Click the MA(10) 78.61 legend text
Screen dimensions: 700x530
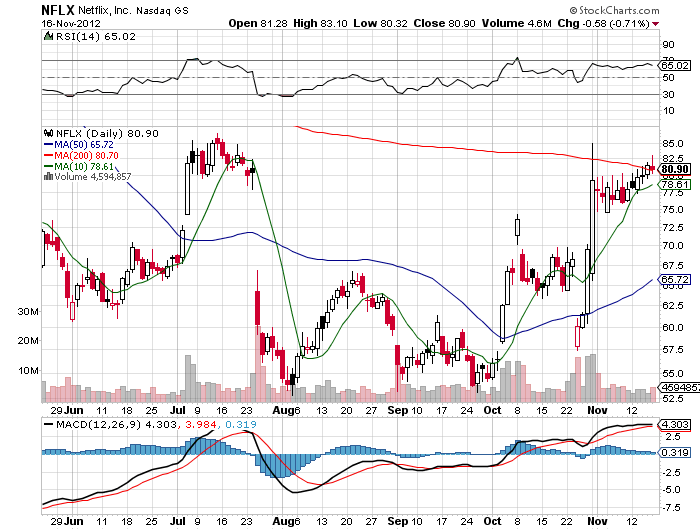point(83,167)
